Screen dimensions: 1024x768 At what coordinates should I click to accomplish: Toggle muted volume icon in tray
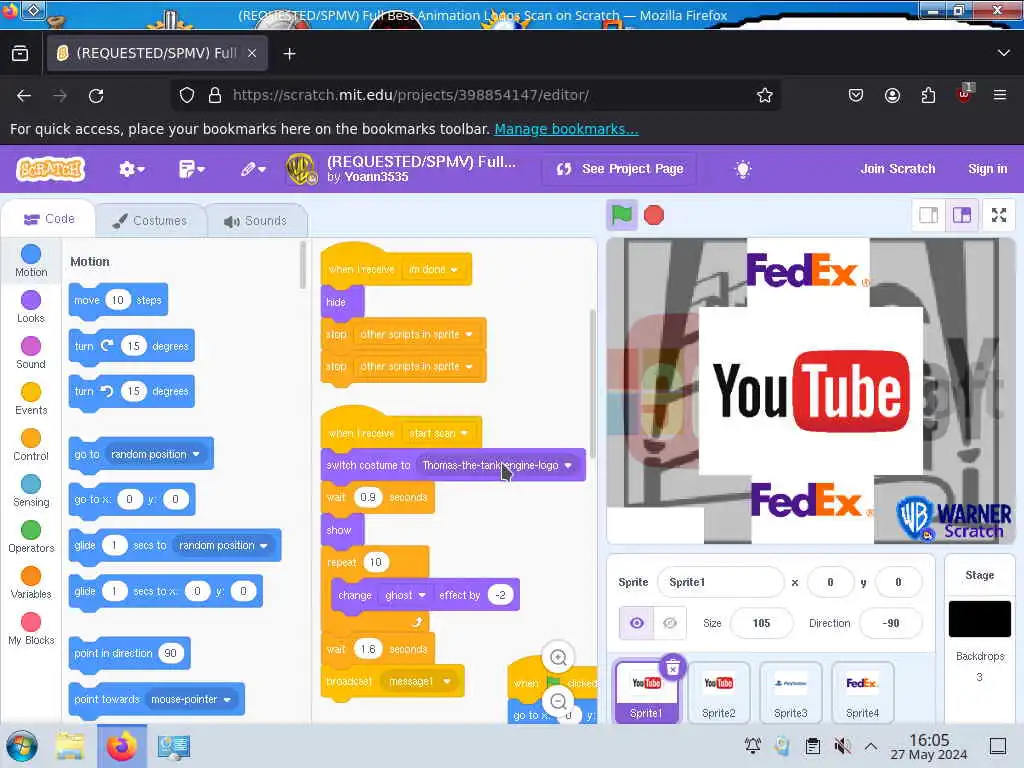843,745
